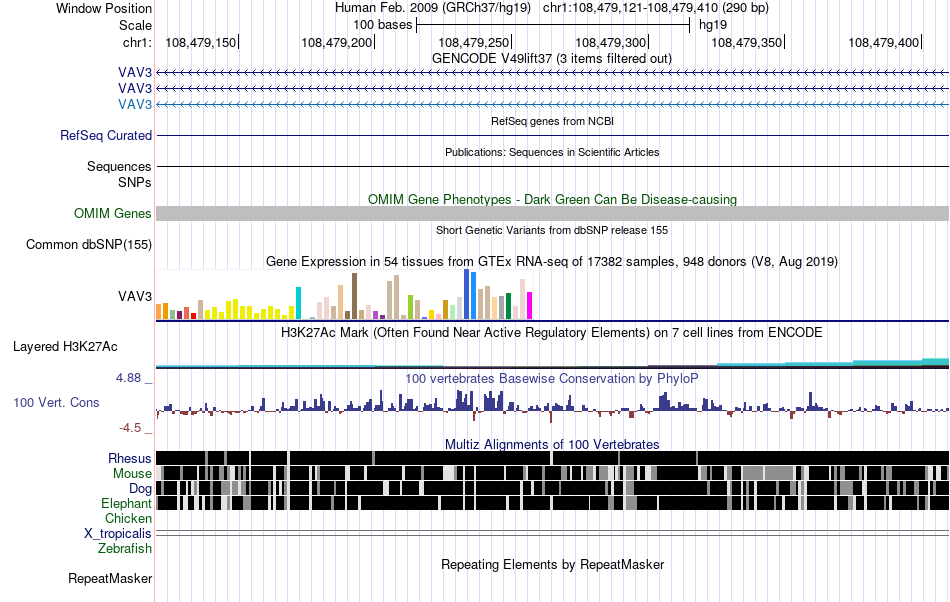Click the Common dbSNP(155) track label

[88, 244]
